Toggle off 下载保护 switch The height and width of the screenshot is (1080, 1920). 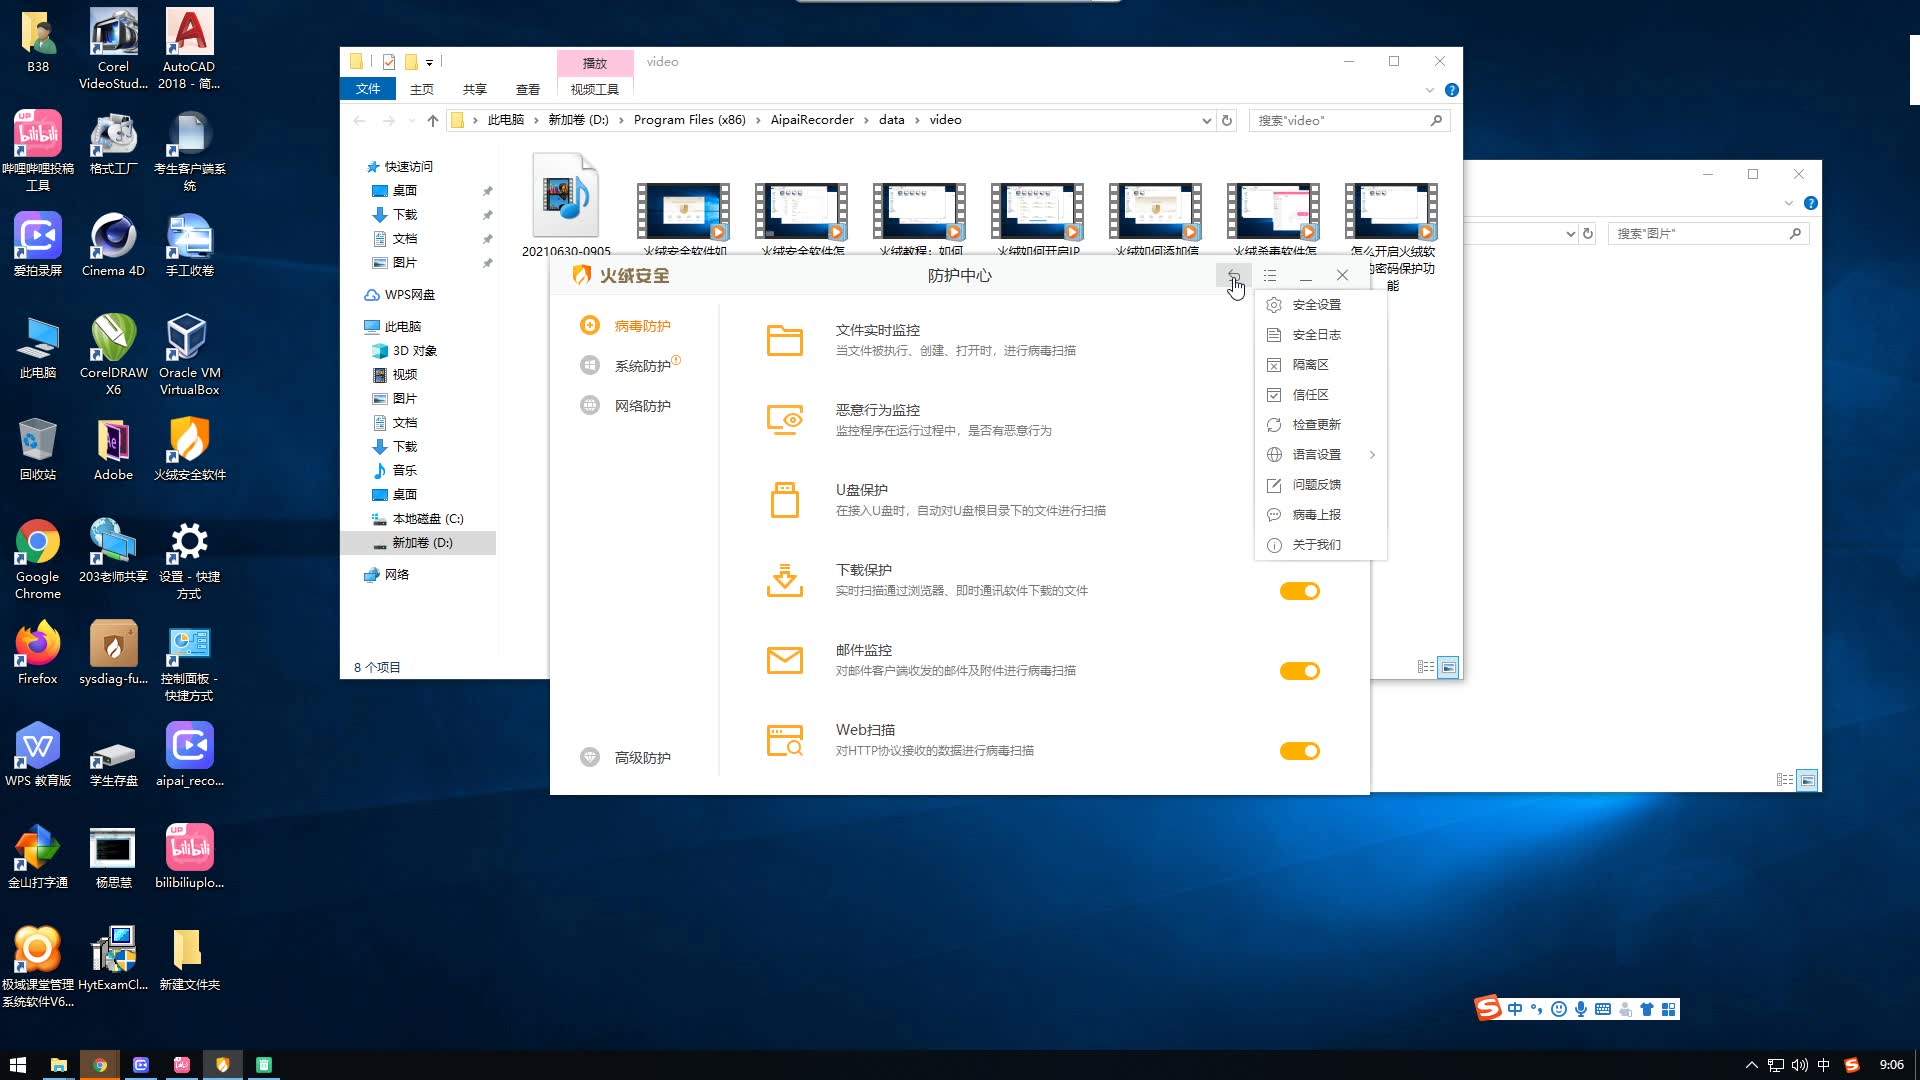point(1299,591)
